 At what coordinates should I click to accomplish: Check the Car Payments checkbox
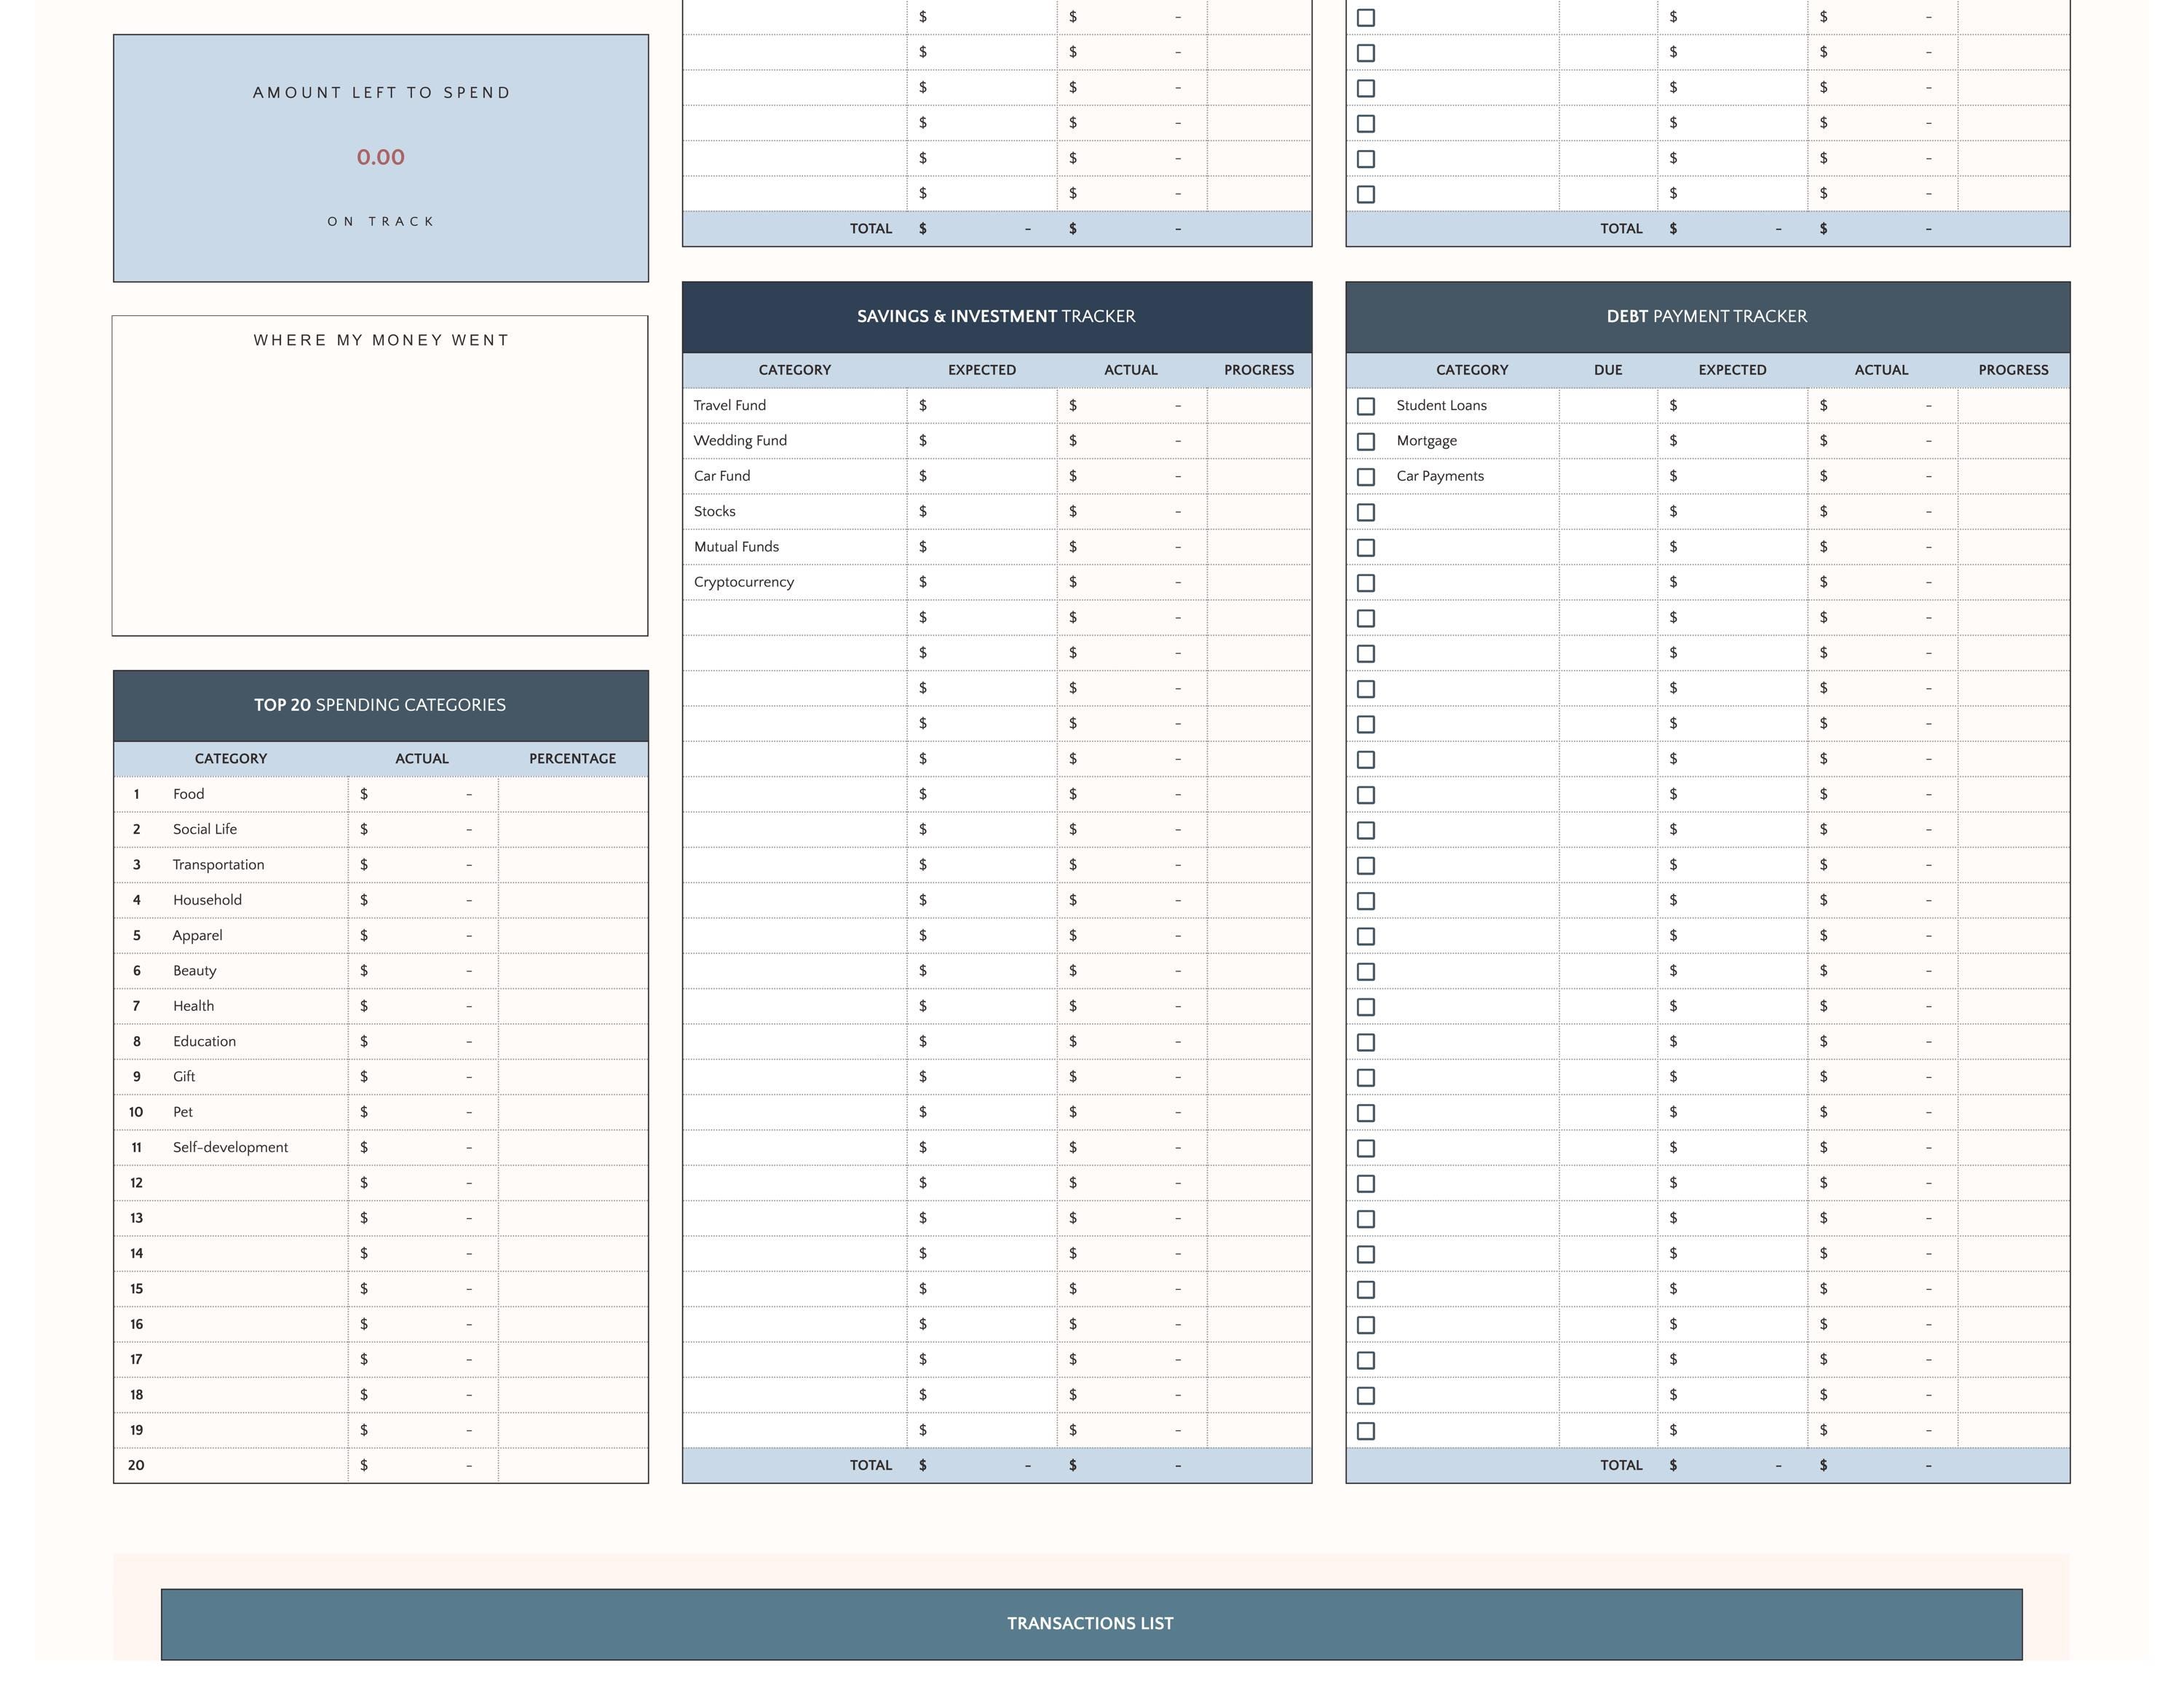click(1366, 476)
